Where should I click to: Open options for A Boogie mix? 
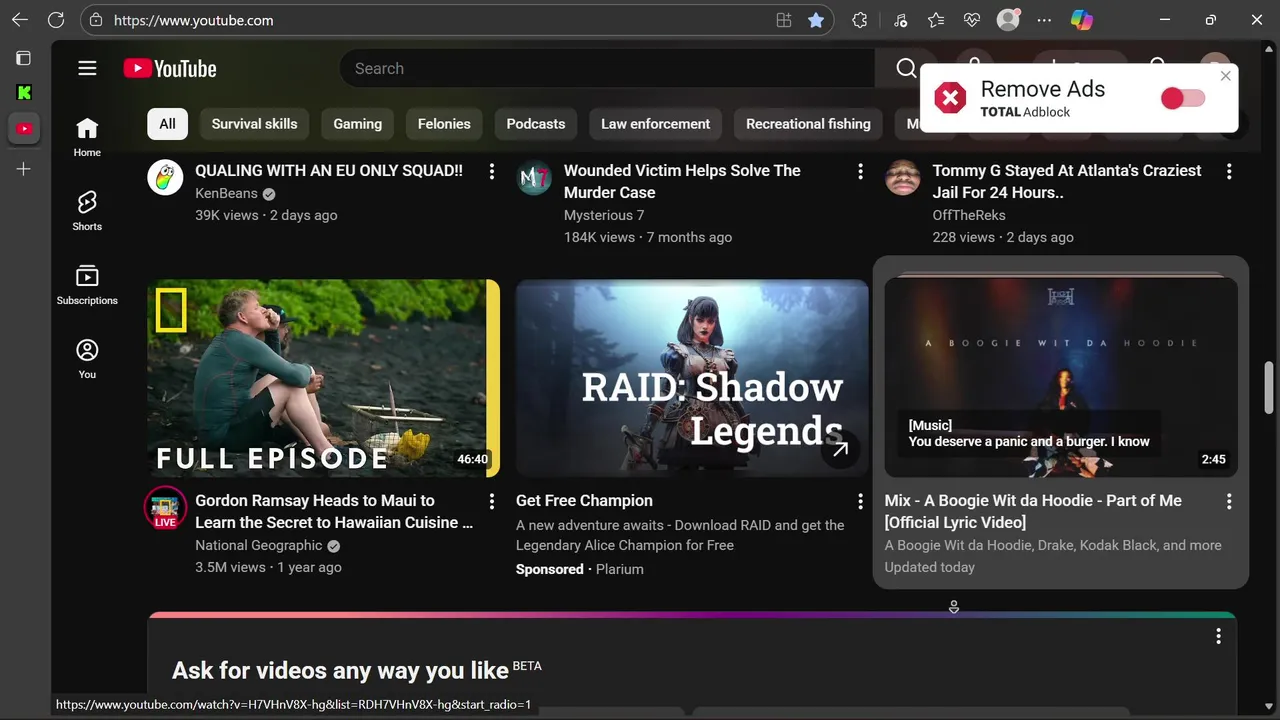point(1229,501)
